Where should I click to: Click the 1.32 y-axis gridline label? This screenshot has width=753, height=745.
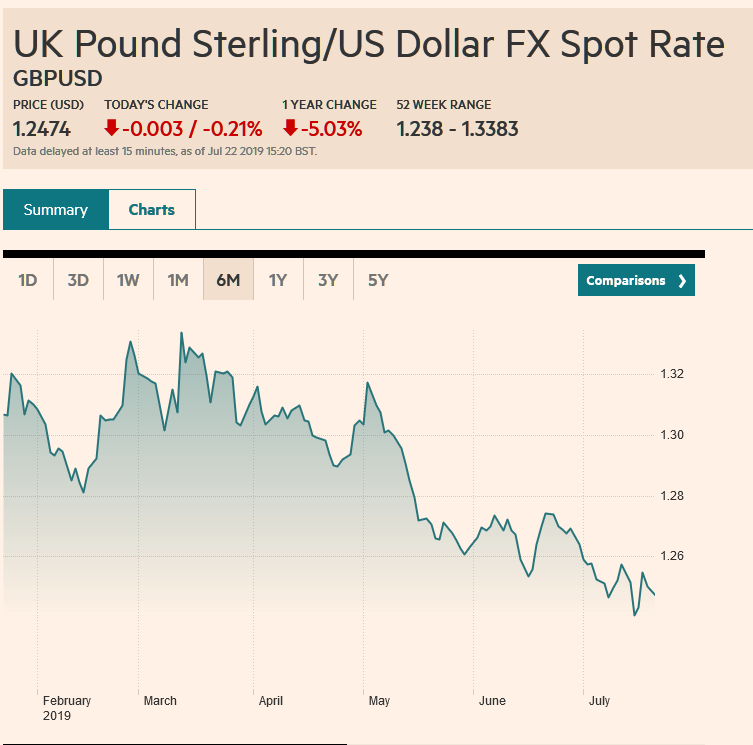(671, 374)
